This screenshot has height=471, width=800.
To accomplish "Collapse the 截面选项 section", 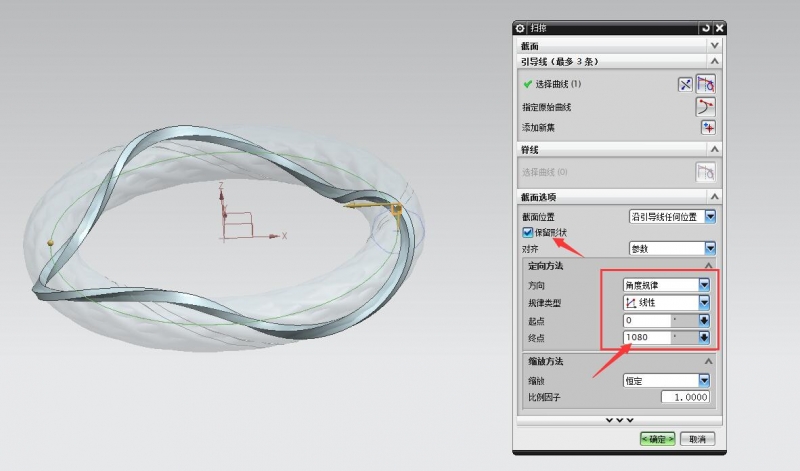I will click(x=715, y=196).
